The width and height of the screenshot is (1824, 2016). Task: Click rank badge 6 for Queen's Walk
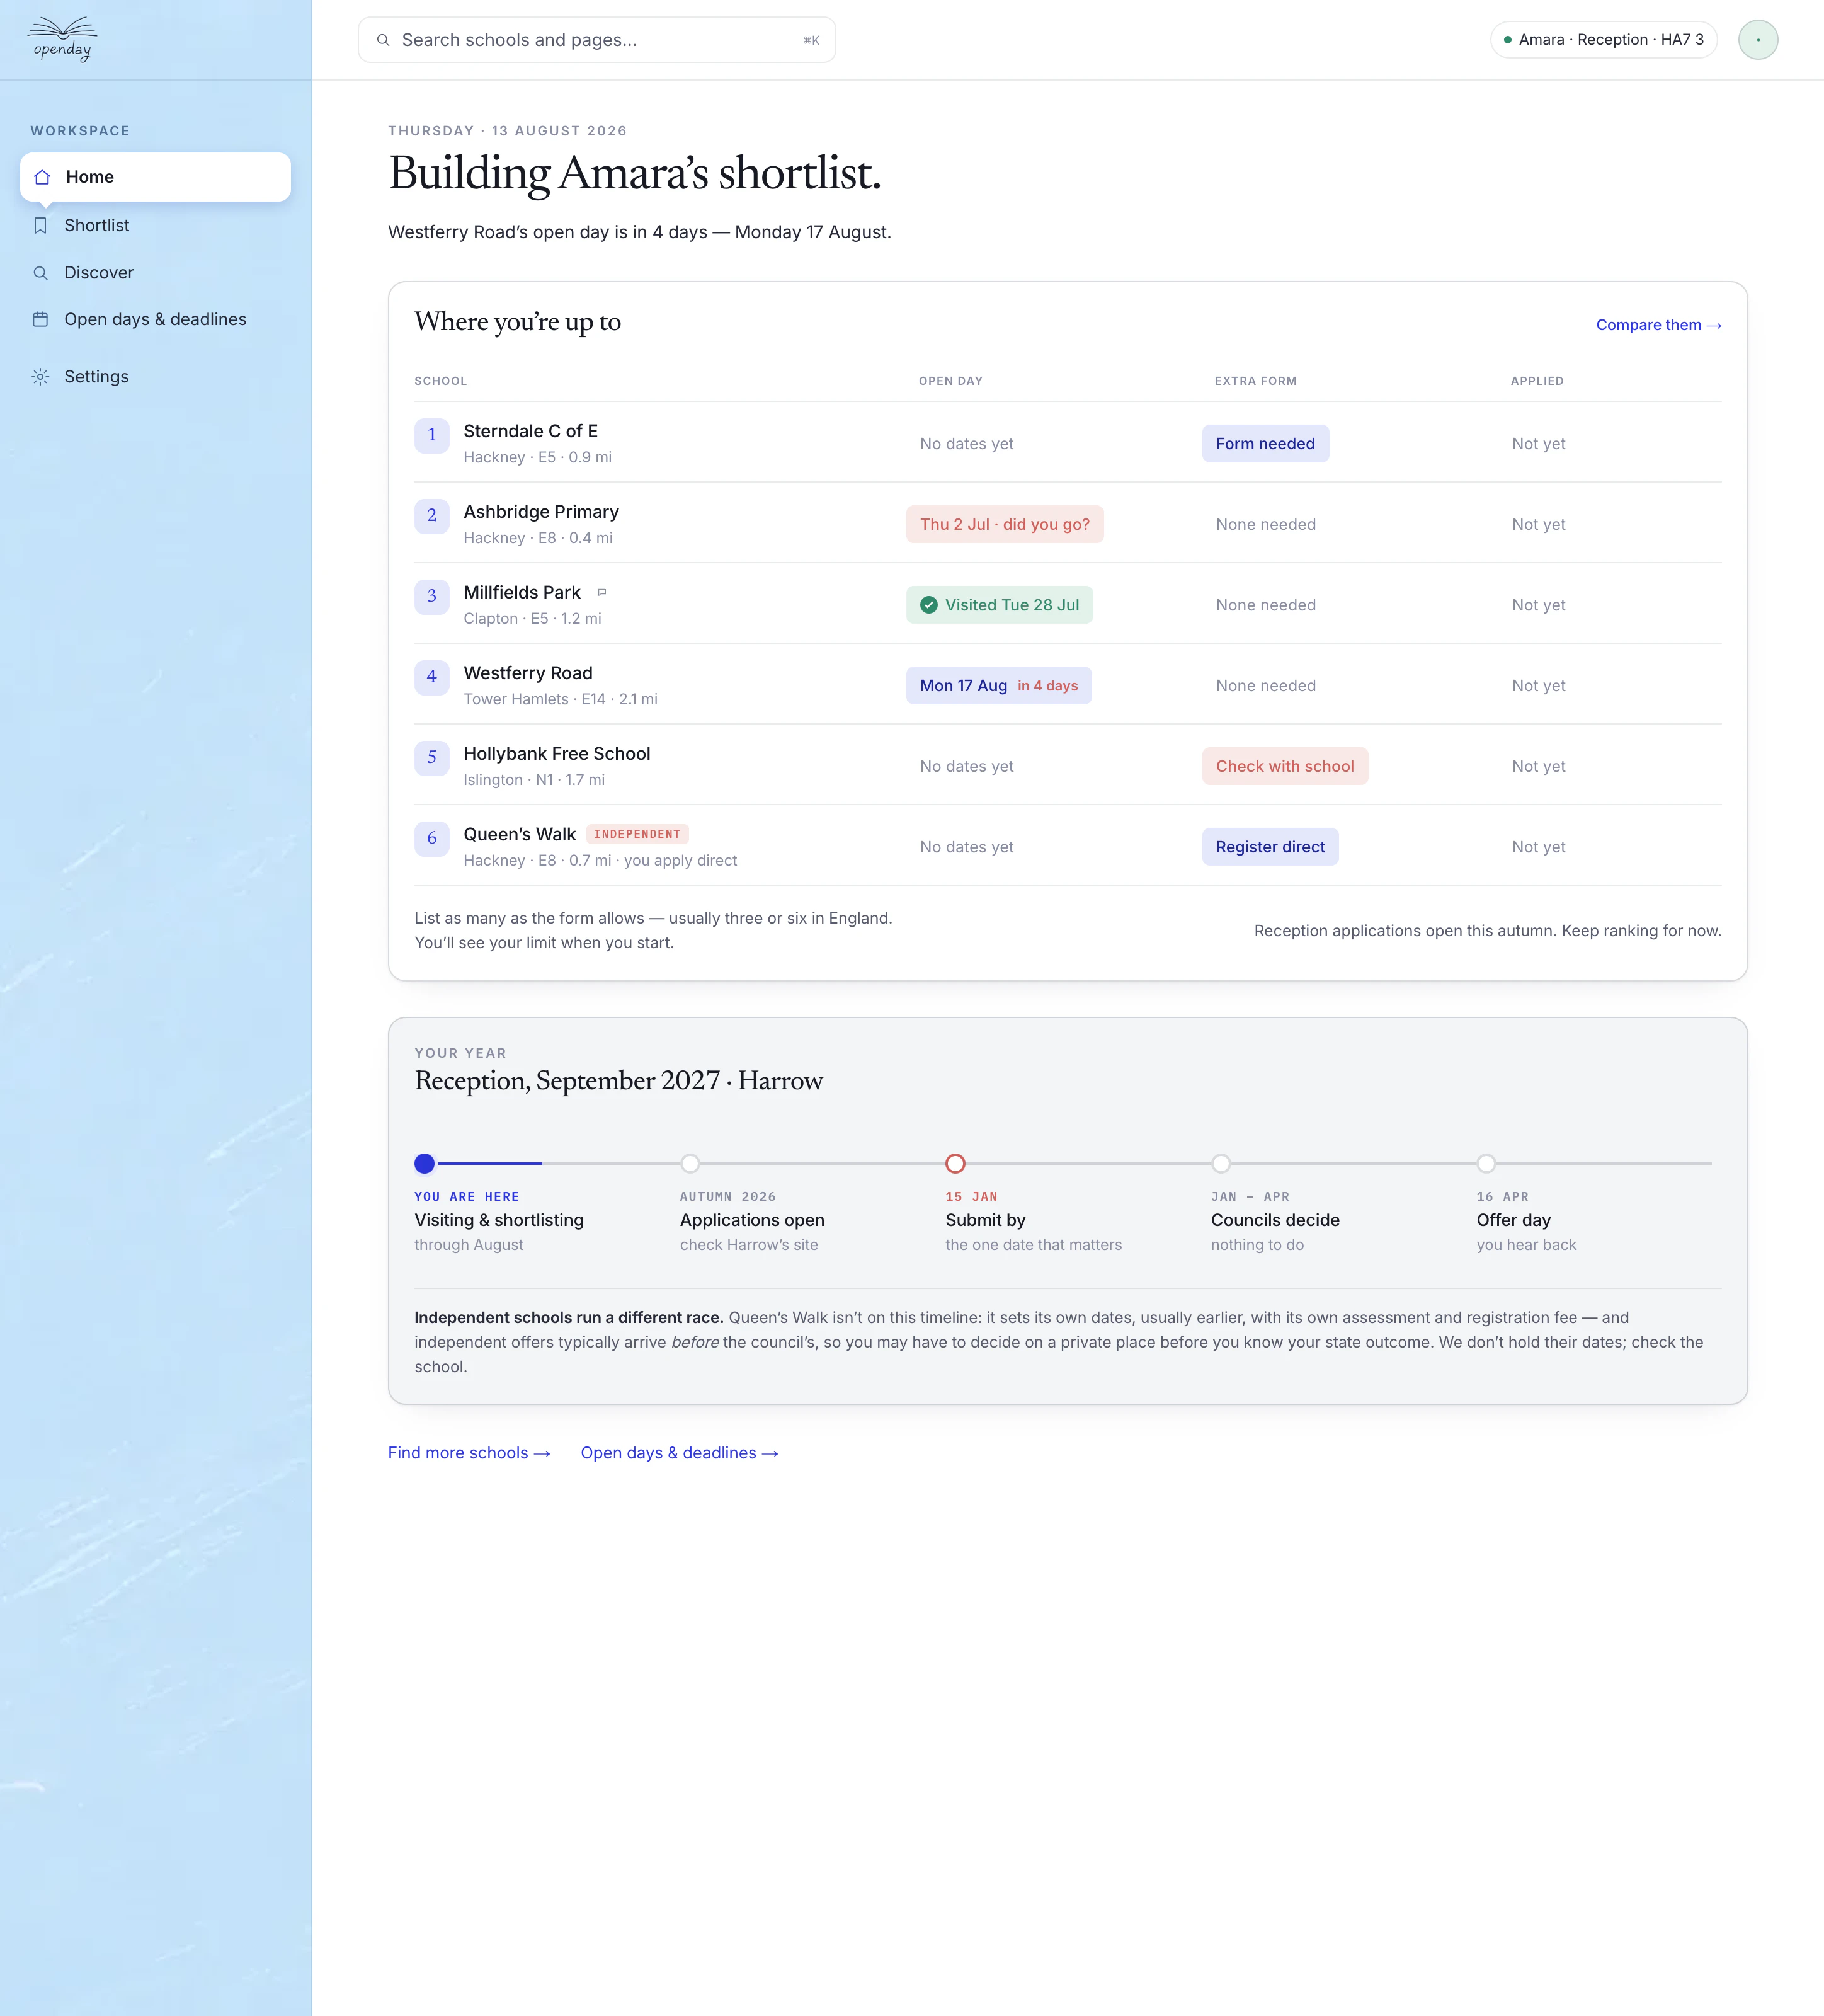(x=432, y=838)
